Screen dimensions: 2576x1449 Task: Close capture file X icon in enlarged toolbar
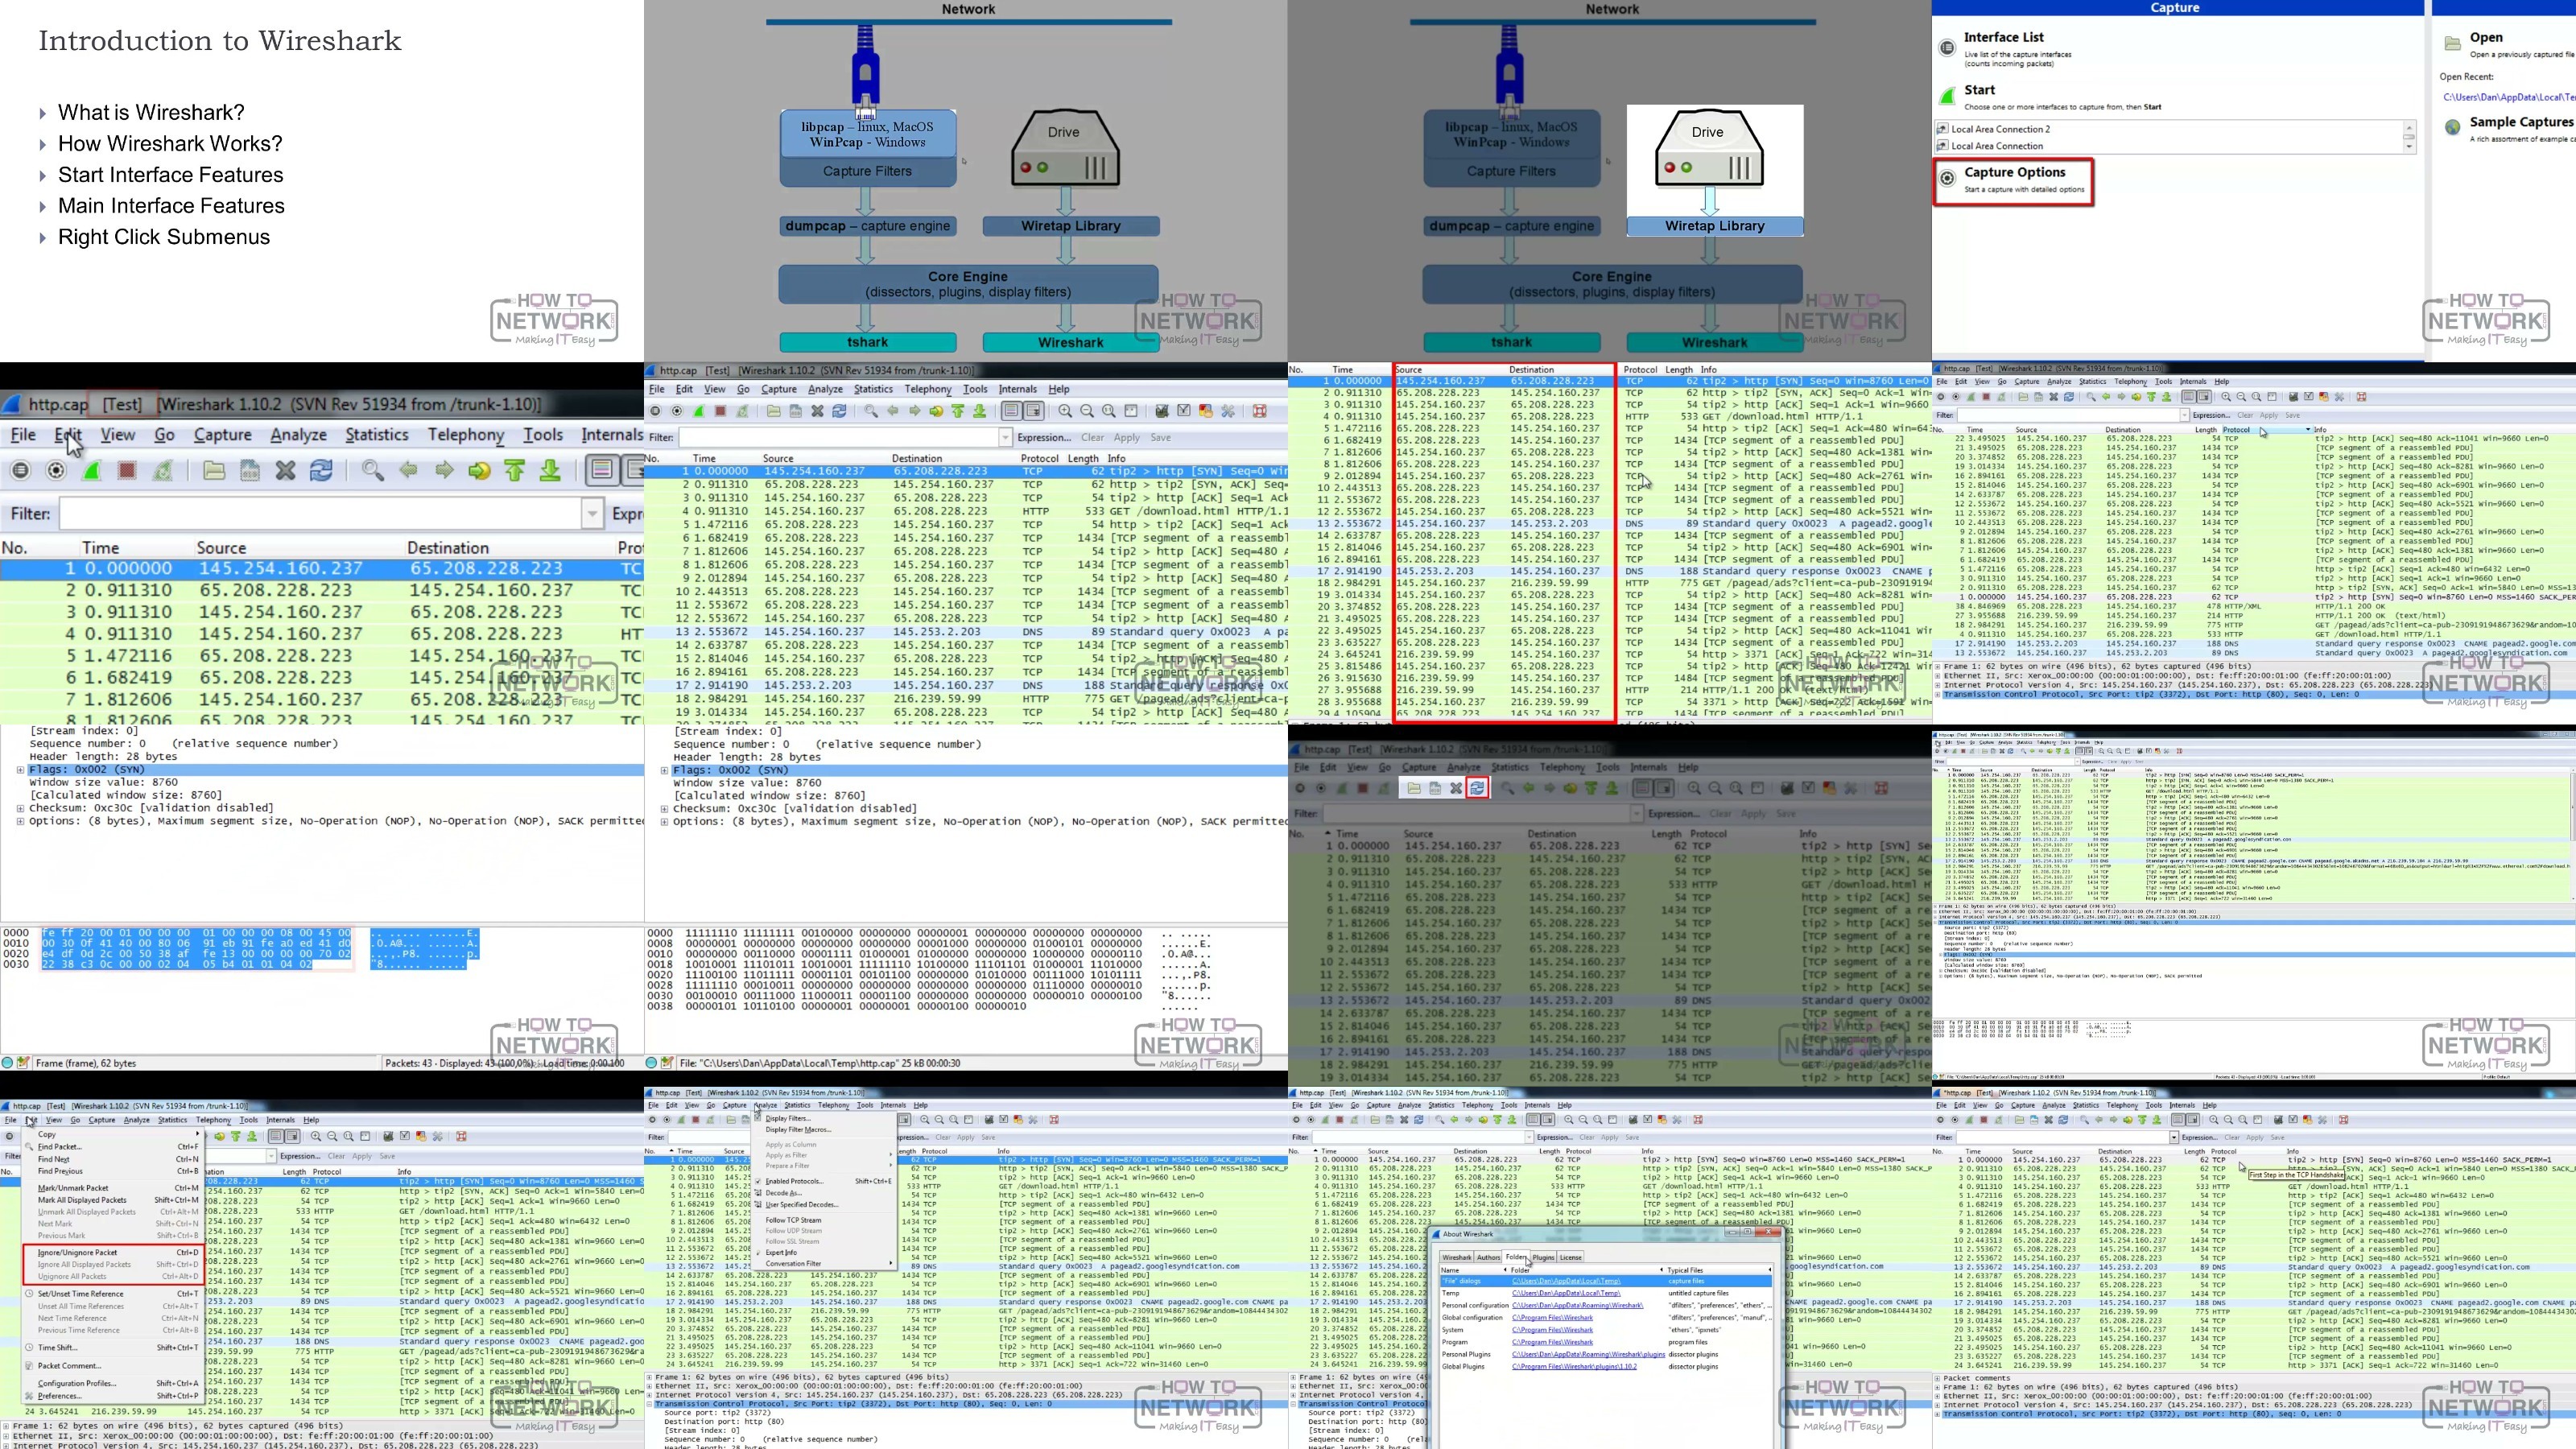coord(285,470)
